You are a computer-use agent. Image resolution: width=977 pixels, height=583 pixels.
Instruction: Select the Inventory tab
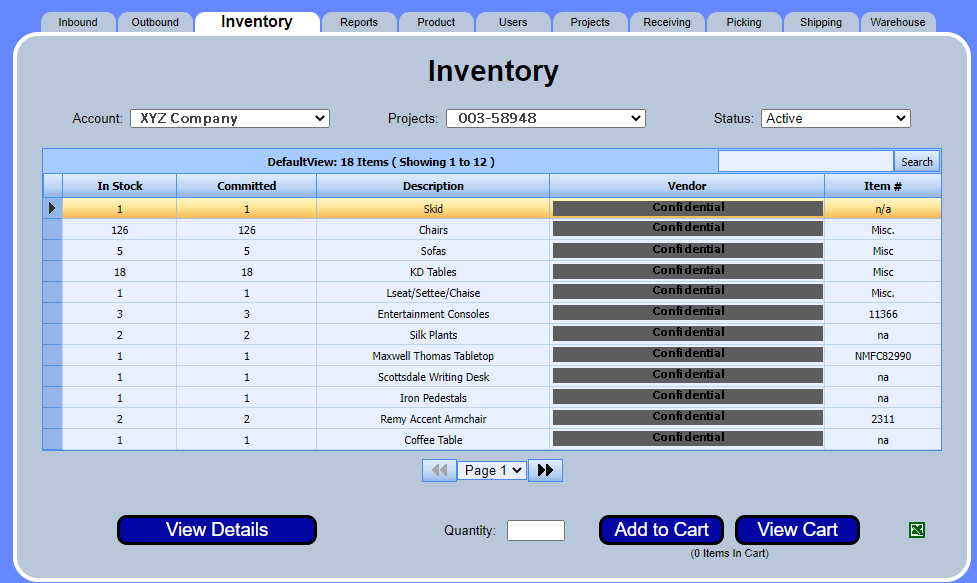click(x=257, y=22)
